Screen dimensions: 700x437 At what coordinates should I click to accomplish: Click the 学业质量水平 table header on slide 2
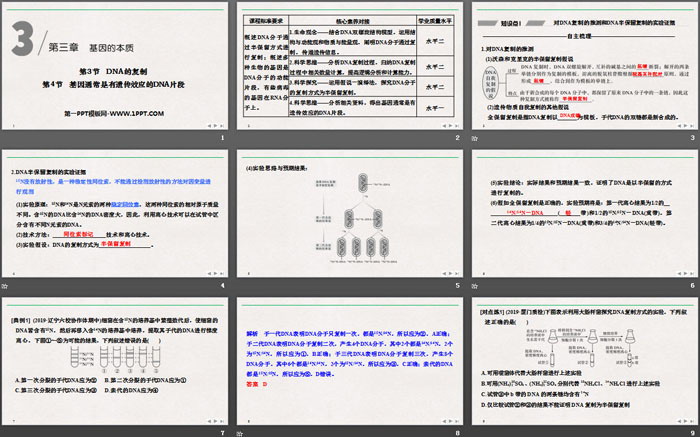pyautogui.click(x=435, y=21)
